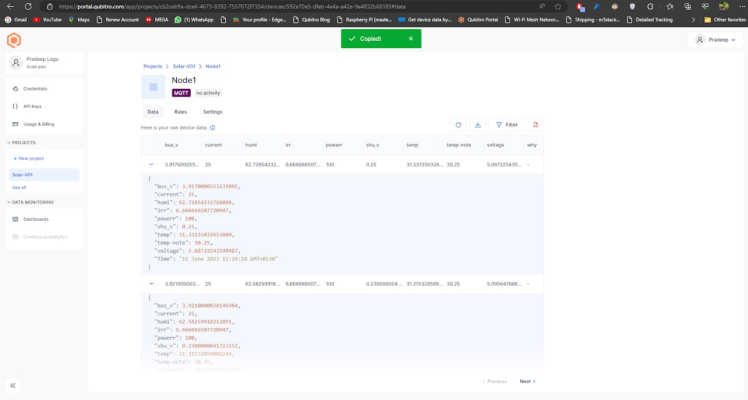Click the MQTT badge
The image size is (748, 400).
tap(181, 93)
